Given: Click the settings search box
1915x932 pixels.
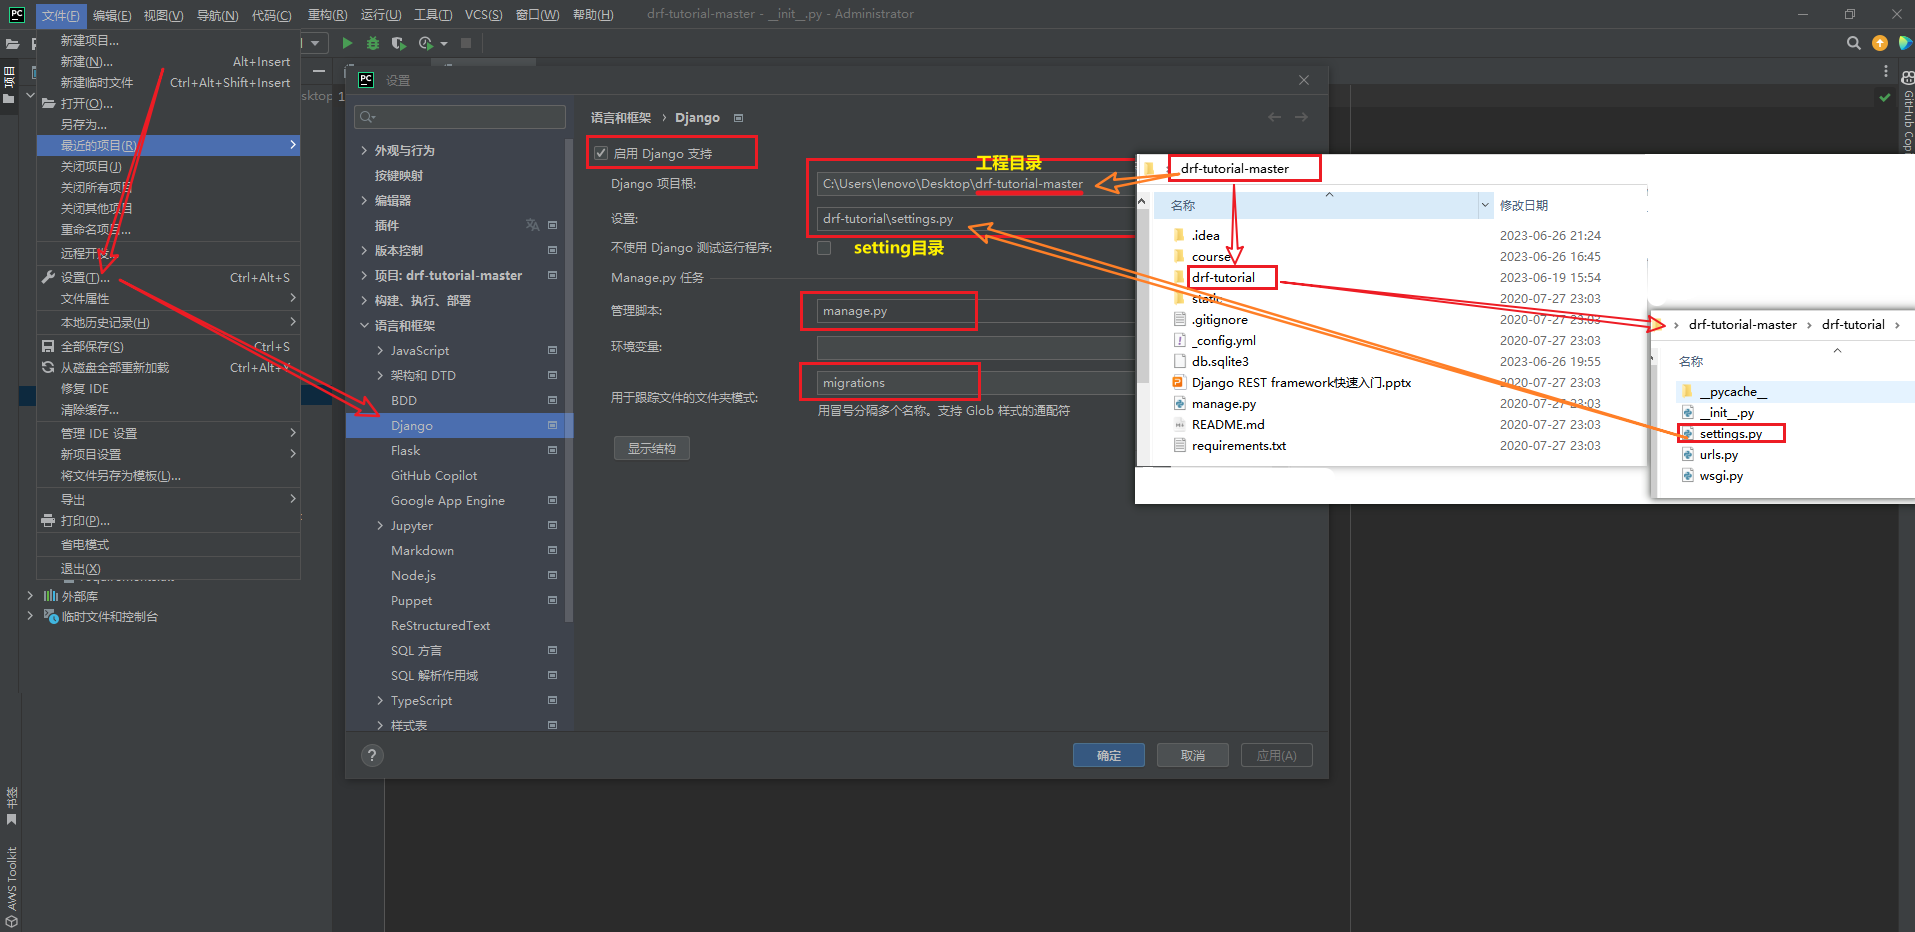Looking at the screenshot, I should [x=460, y=117].
